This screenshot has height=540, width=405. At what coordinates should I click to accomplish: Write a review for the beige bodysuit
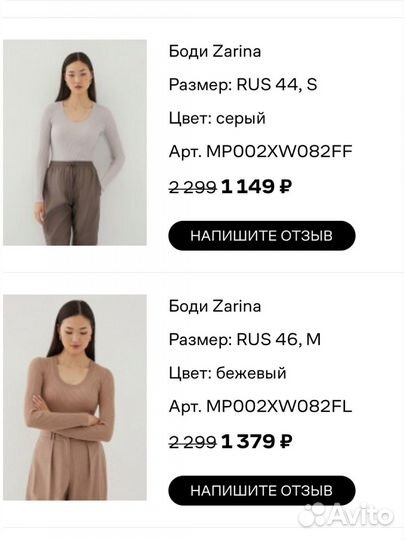[x=262, y=490]
